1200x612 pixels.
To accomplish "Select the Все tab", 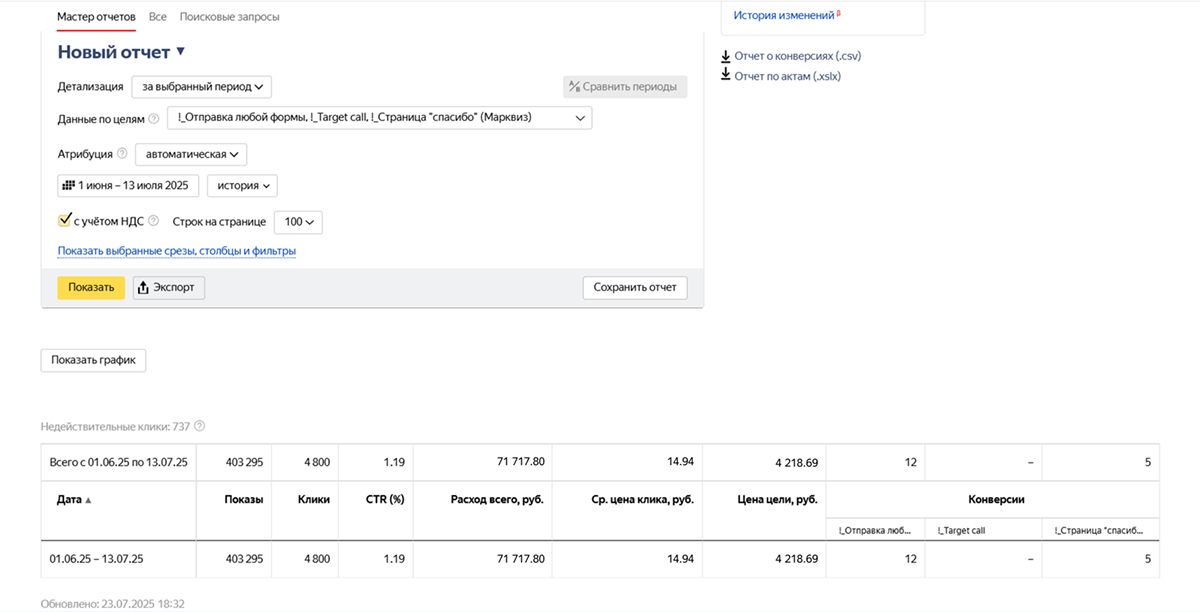I will pyautogui.click(x=157, y=17).
